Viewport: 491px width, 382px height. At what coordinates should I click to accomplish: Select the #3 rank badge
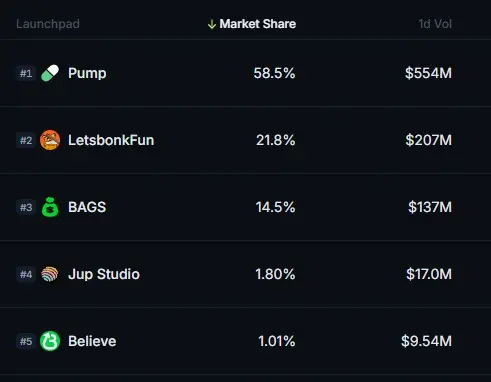click(x=26, y=207)
